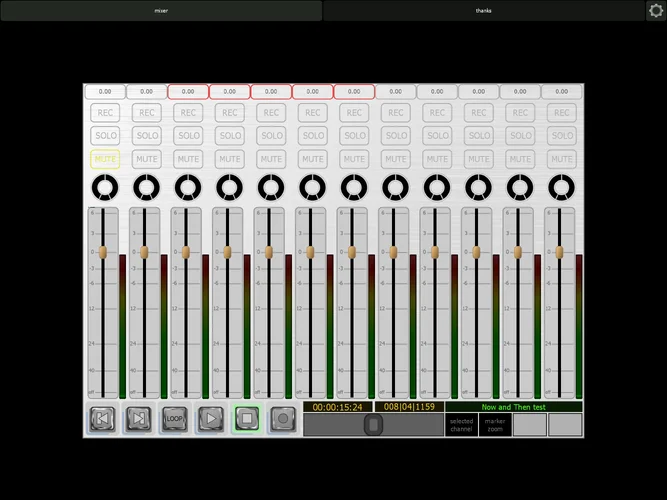Click the rewind to start transport button

click(x=102, y=418)
